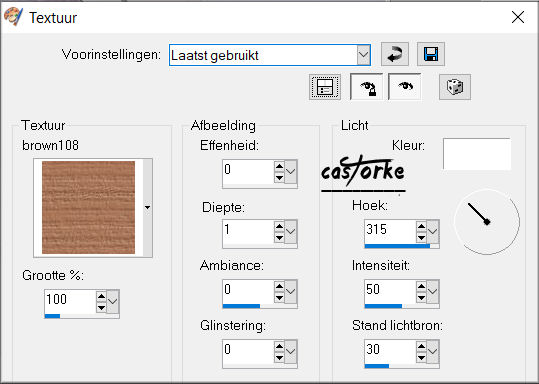Image resolution: width=539 pixels, height=384 pixels.
Task: Click the Grootte % value field
Action: click(70, 300)
